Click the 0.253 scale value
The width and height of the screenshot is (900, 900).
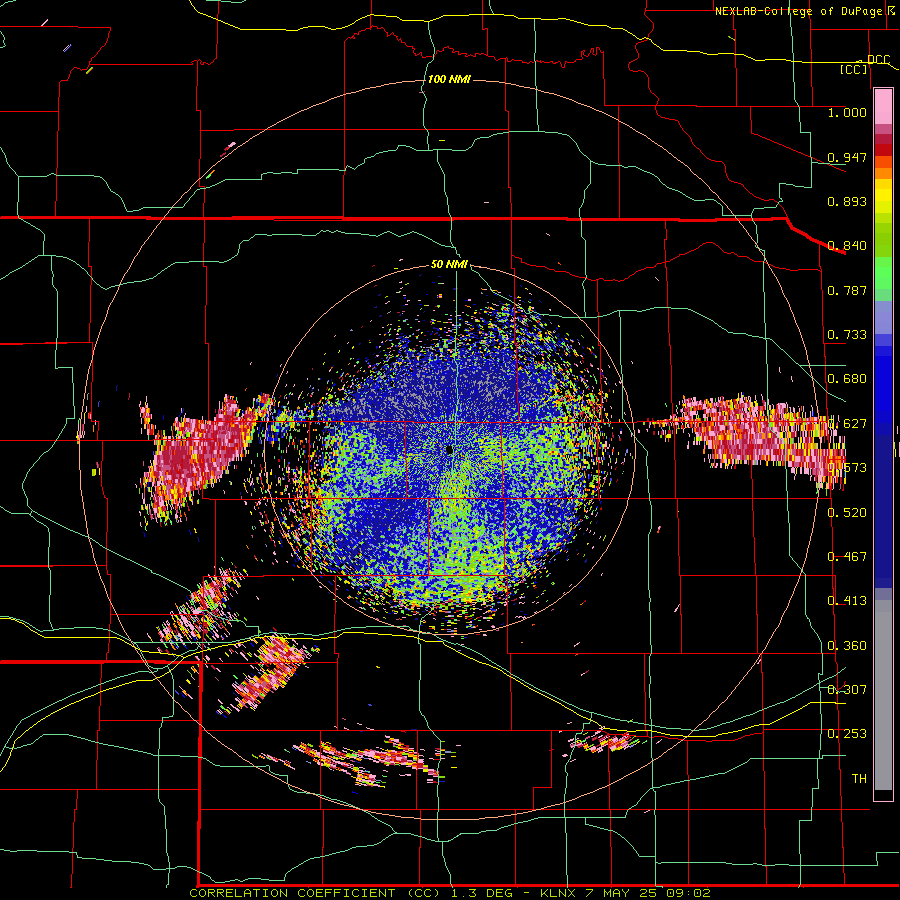[x=847, y=734]
